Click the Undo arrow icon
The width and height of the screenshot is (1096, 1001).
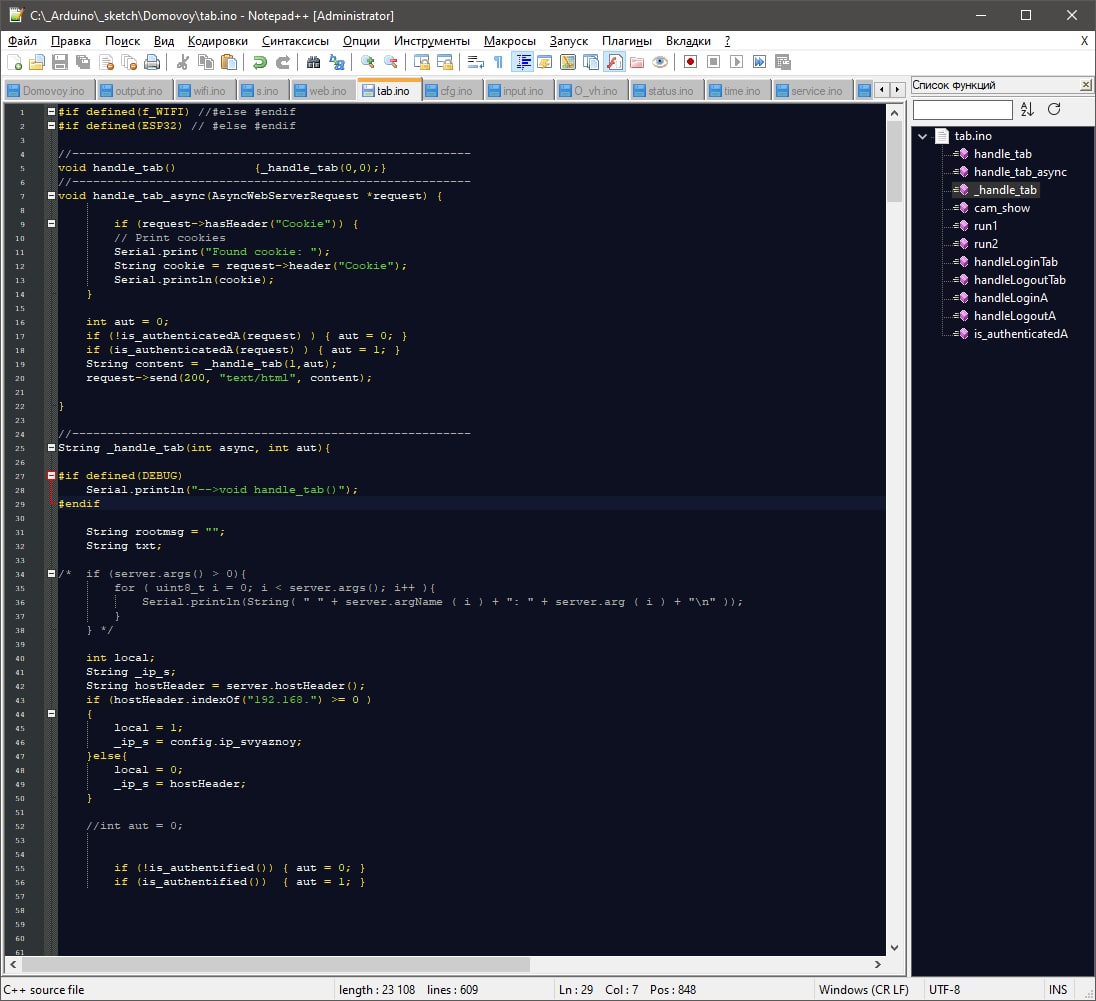pos(260,62)
